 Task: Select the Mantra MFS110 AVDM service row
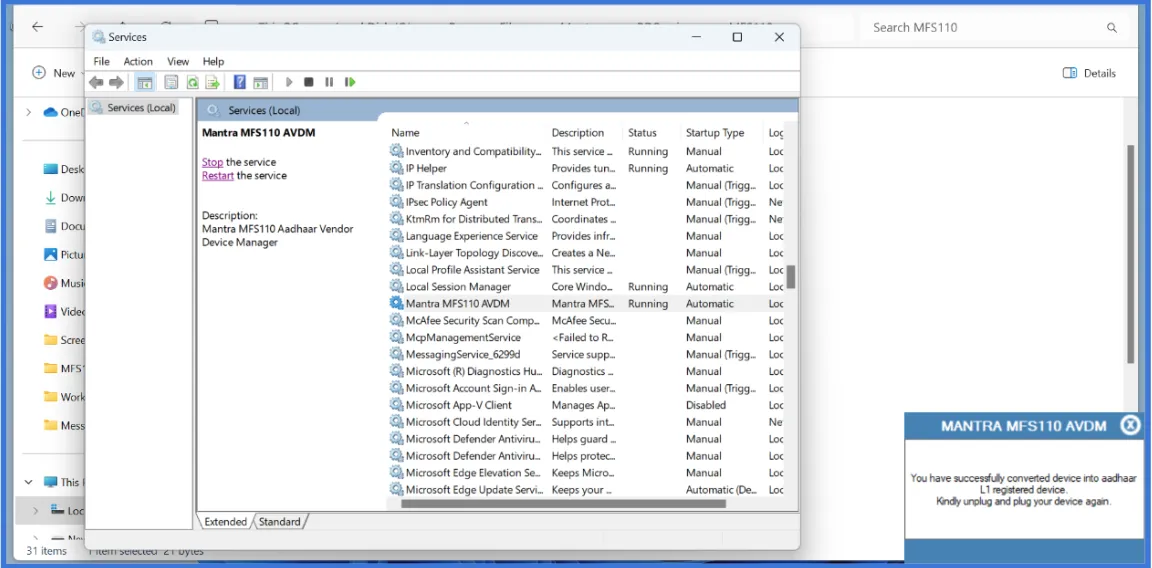tap(586, 303)
